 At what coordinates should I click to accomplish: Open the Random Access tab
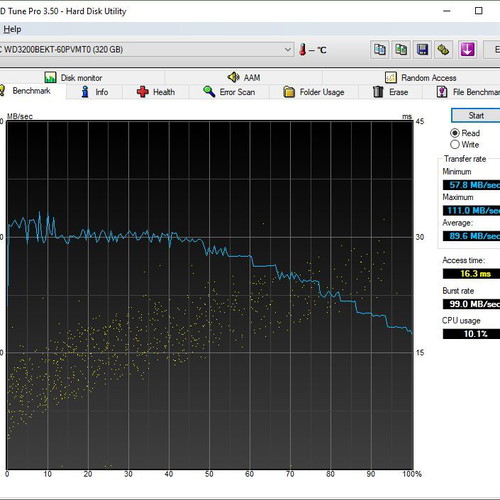click(x=421, y=78)
